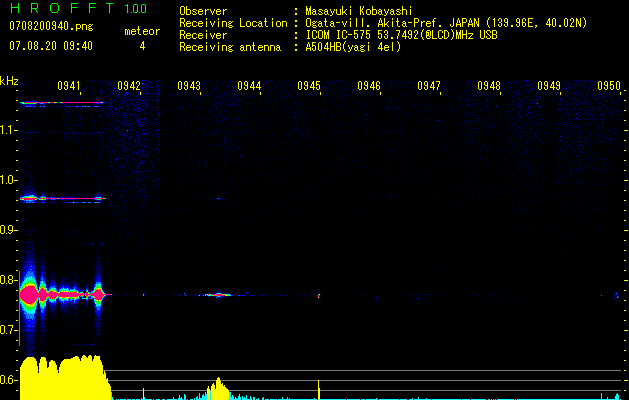Viewport: 629px width, 400px height.
Task: Click the date stamp 07.08.20 09:40
Action: (51, 46)
